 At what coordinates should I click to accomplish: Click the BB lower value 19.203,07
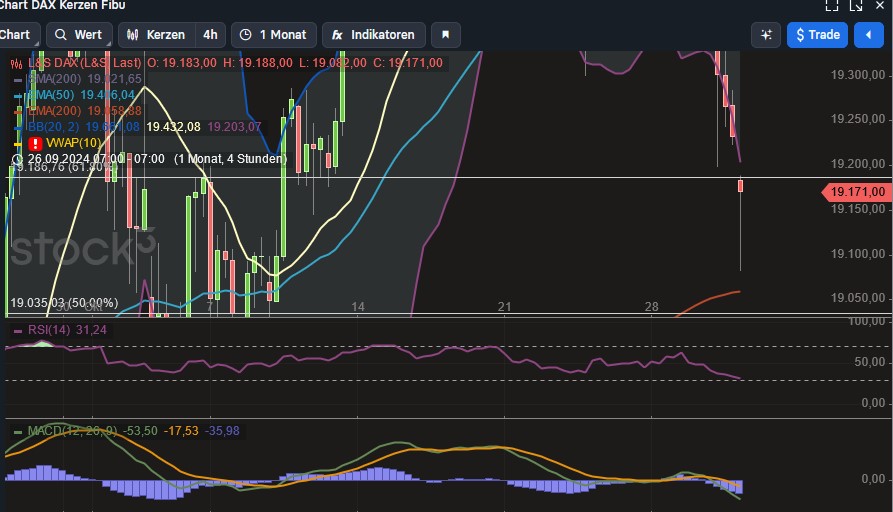[x=234, y=126]
